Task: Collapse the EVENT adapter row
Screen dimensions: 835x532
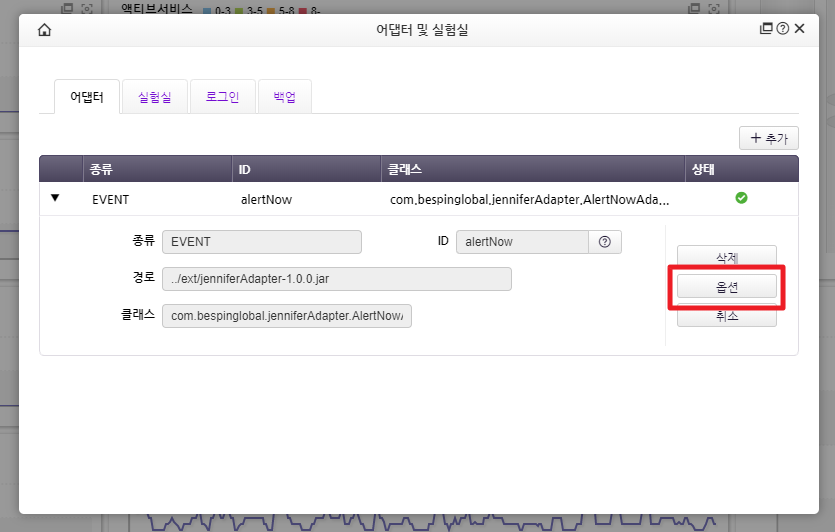Action: coord(55,198)
